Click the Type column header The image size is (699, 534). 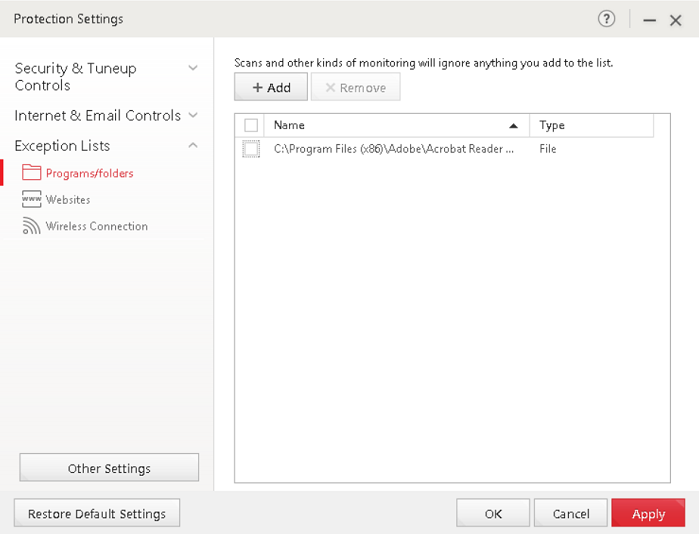[590, 125]
